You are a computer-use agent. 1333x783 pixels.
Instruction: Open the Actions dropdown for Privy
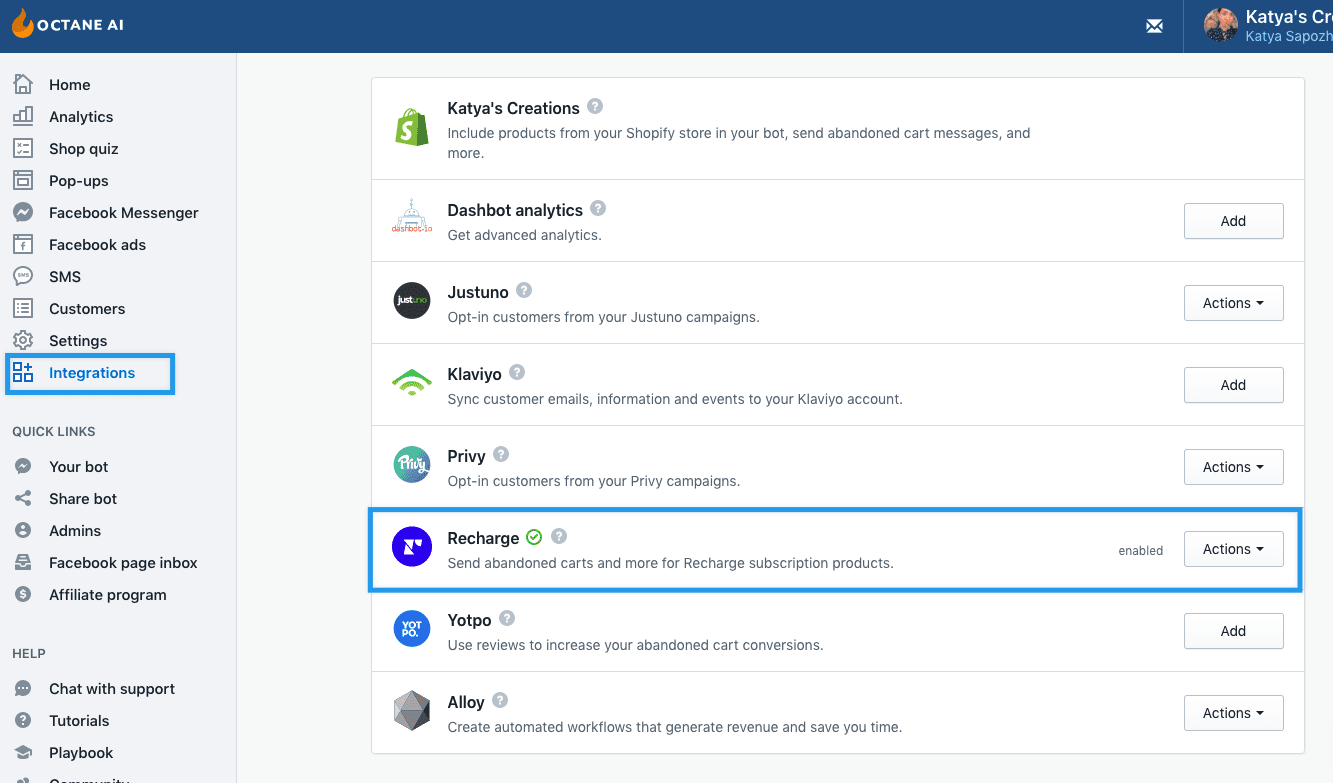1233,467
